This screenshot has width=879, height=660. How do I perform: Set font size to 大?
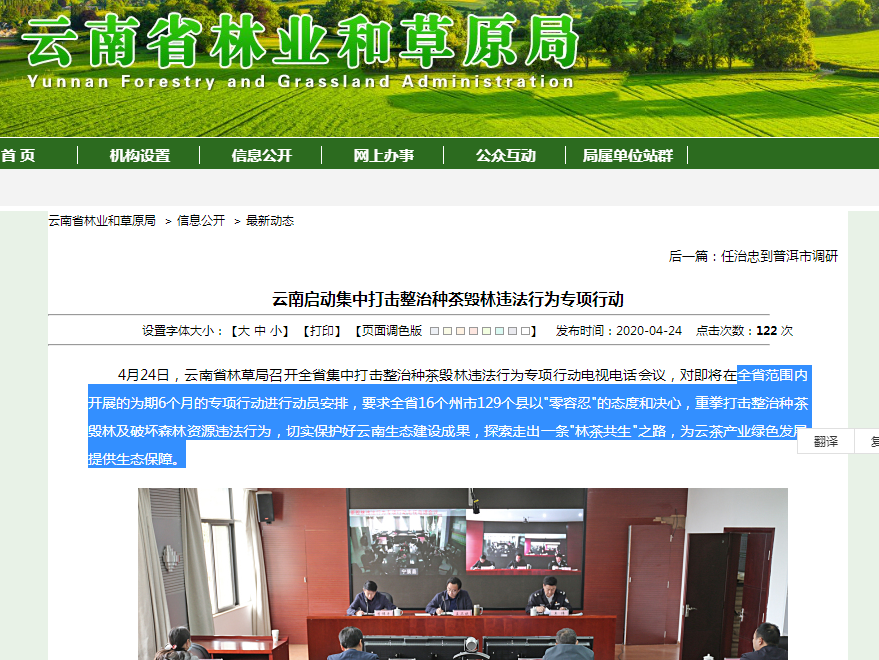coord(244,331)
